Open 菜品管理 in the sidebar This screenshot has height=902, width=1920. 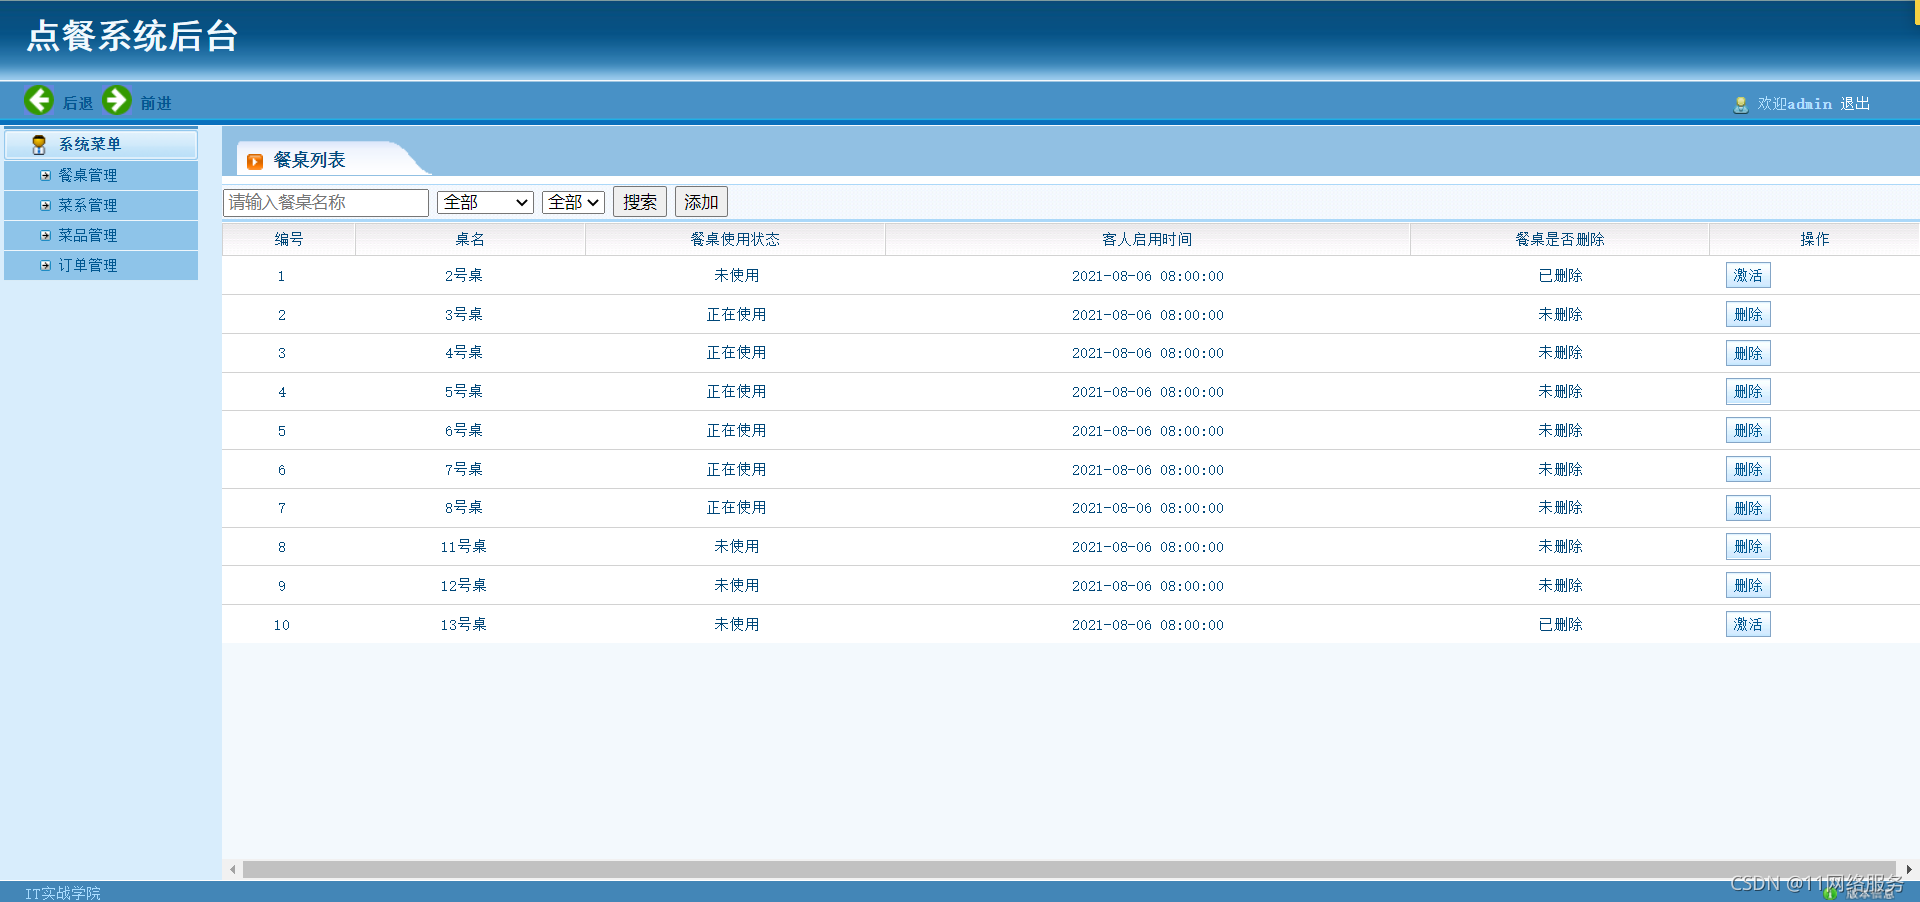coord(88,235)
